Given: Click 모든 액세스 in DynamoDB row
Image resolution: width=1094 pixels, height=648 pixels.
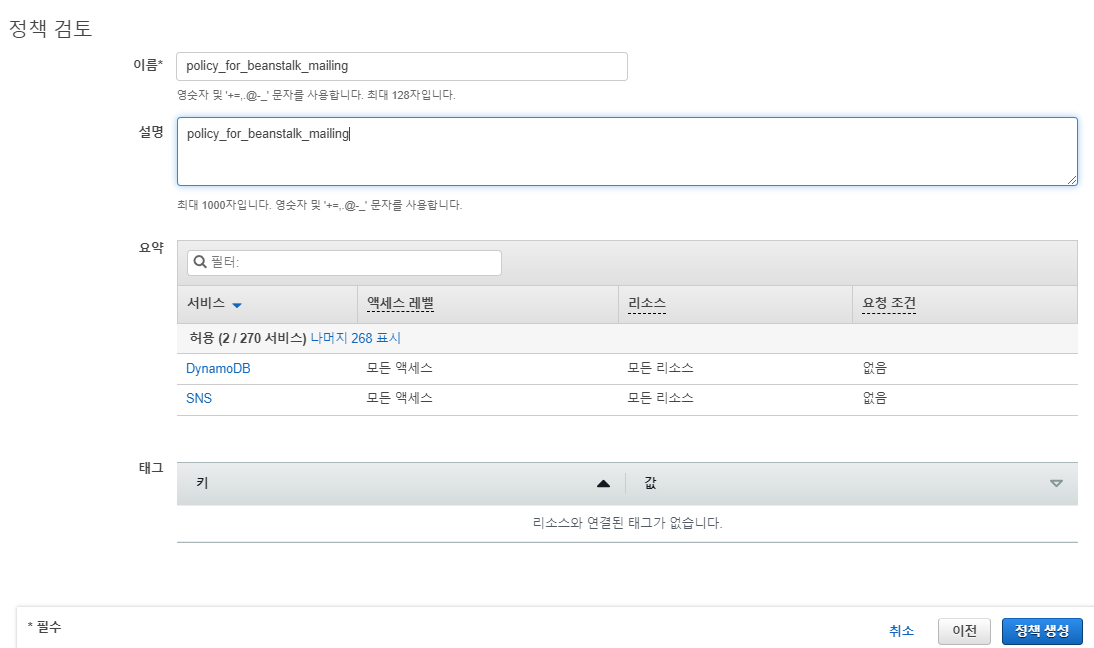Looking at the screenshot, I should [400, 368].
